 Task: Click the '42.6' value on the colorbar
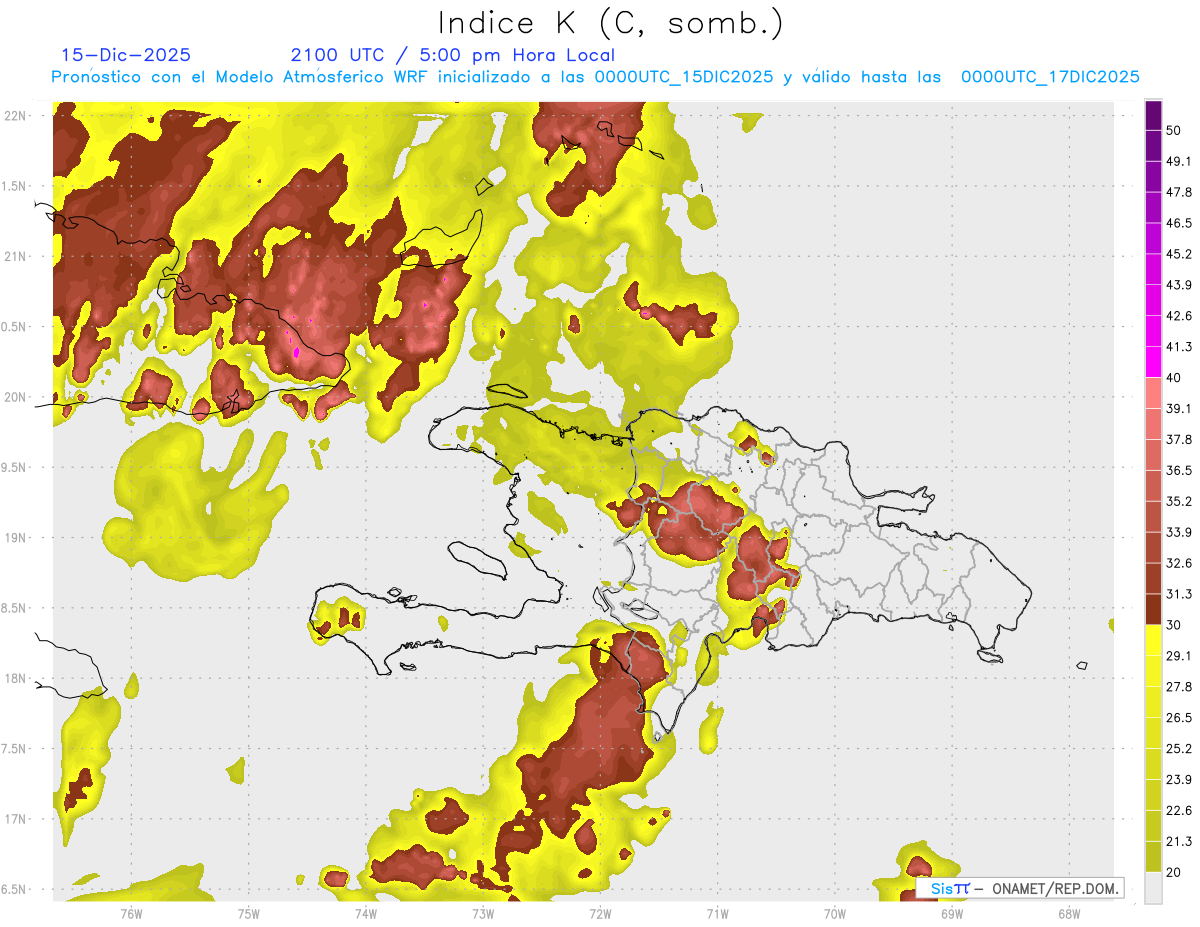pyautogui.click(x=1180, y=316)
